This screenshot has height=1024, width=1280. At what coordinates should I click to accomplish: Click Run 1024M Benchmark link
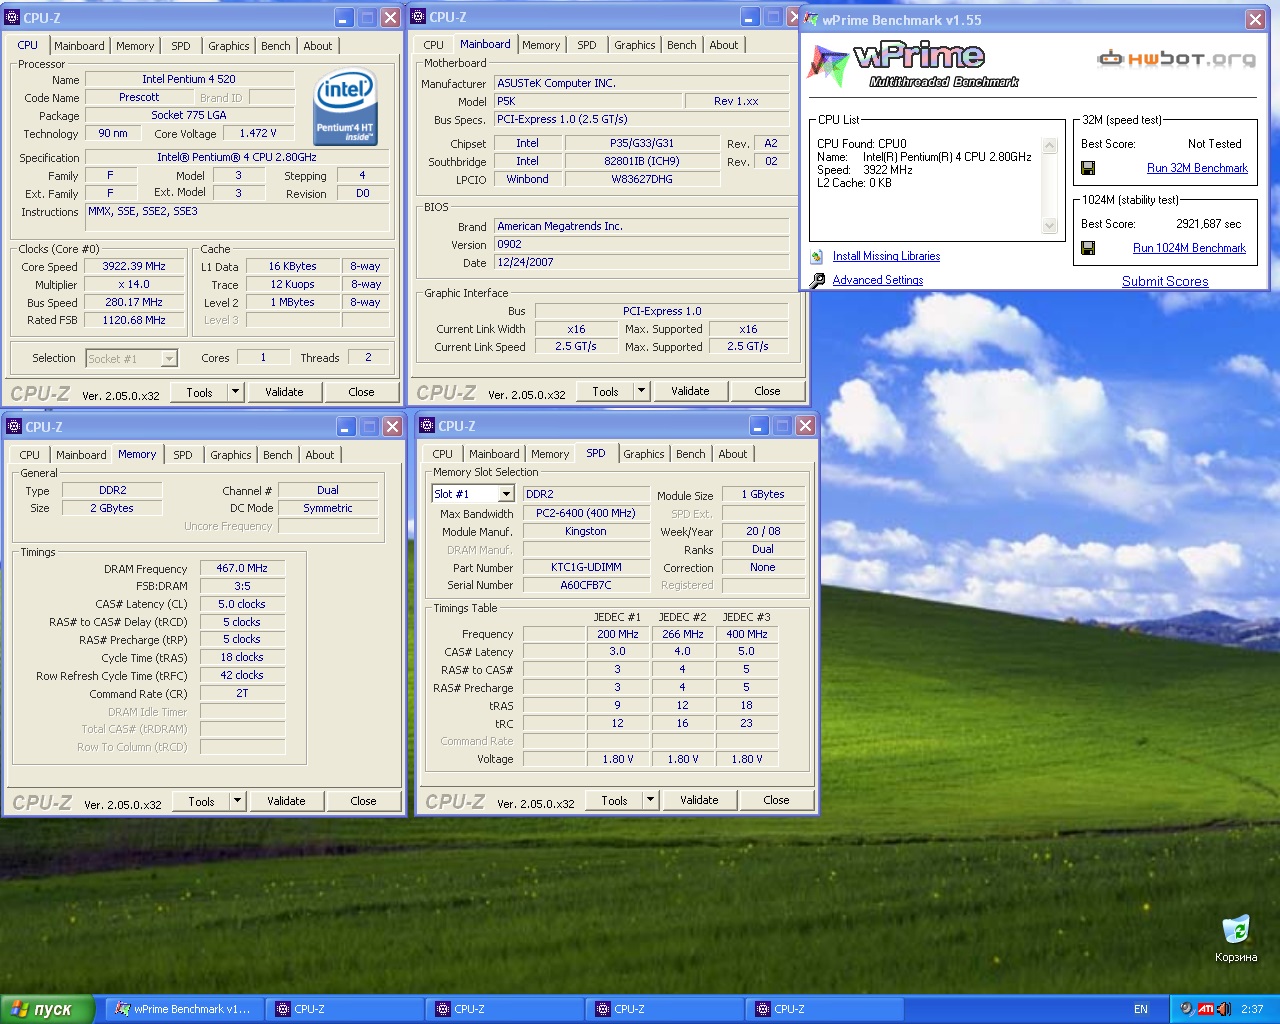(x=1189, y=248)
